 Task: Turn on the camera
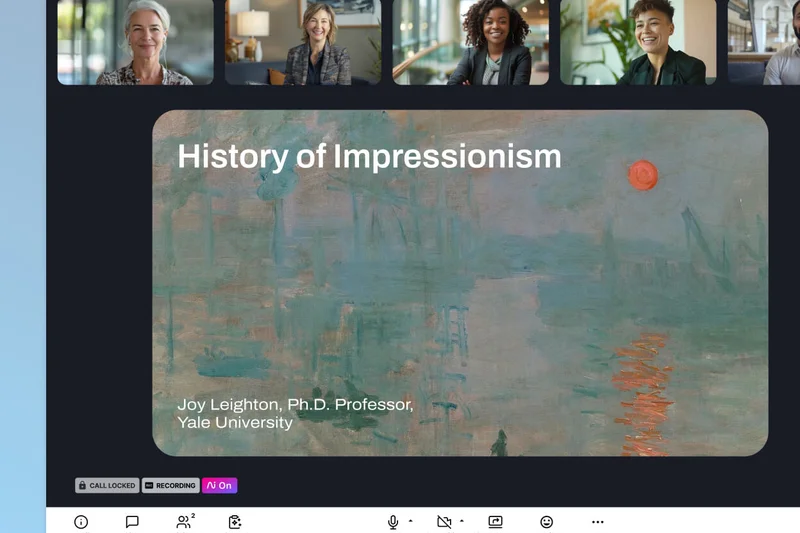click(444, 522)
